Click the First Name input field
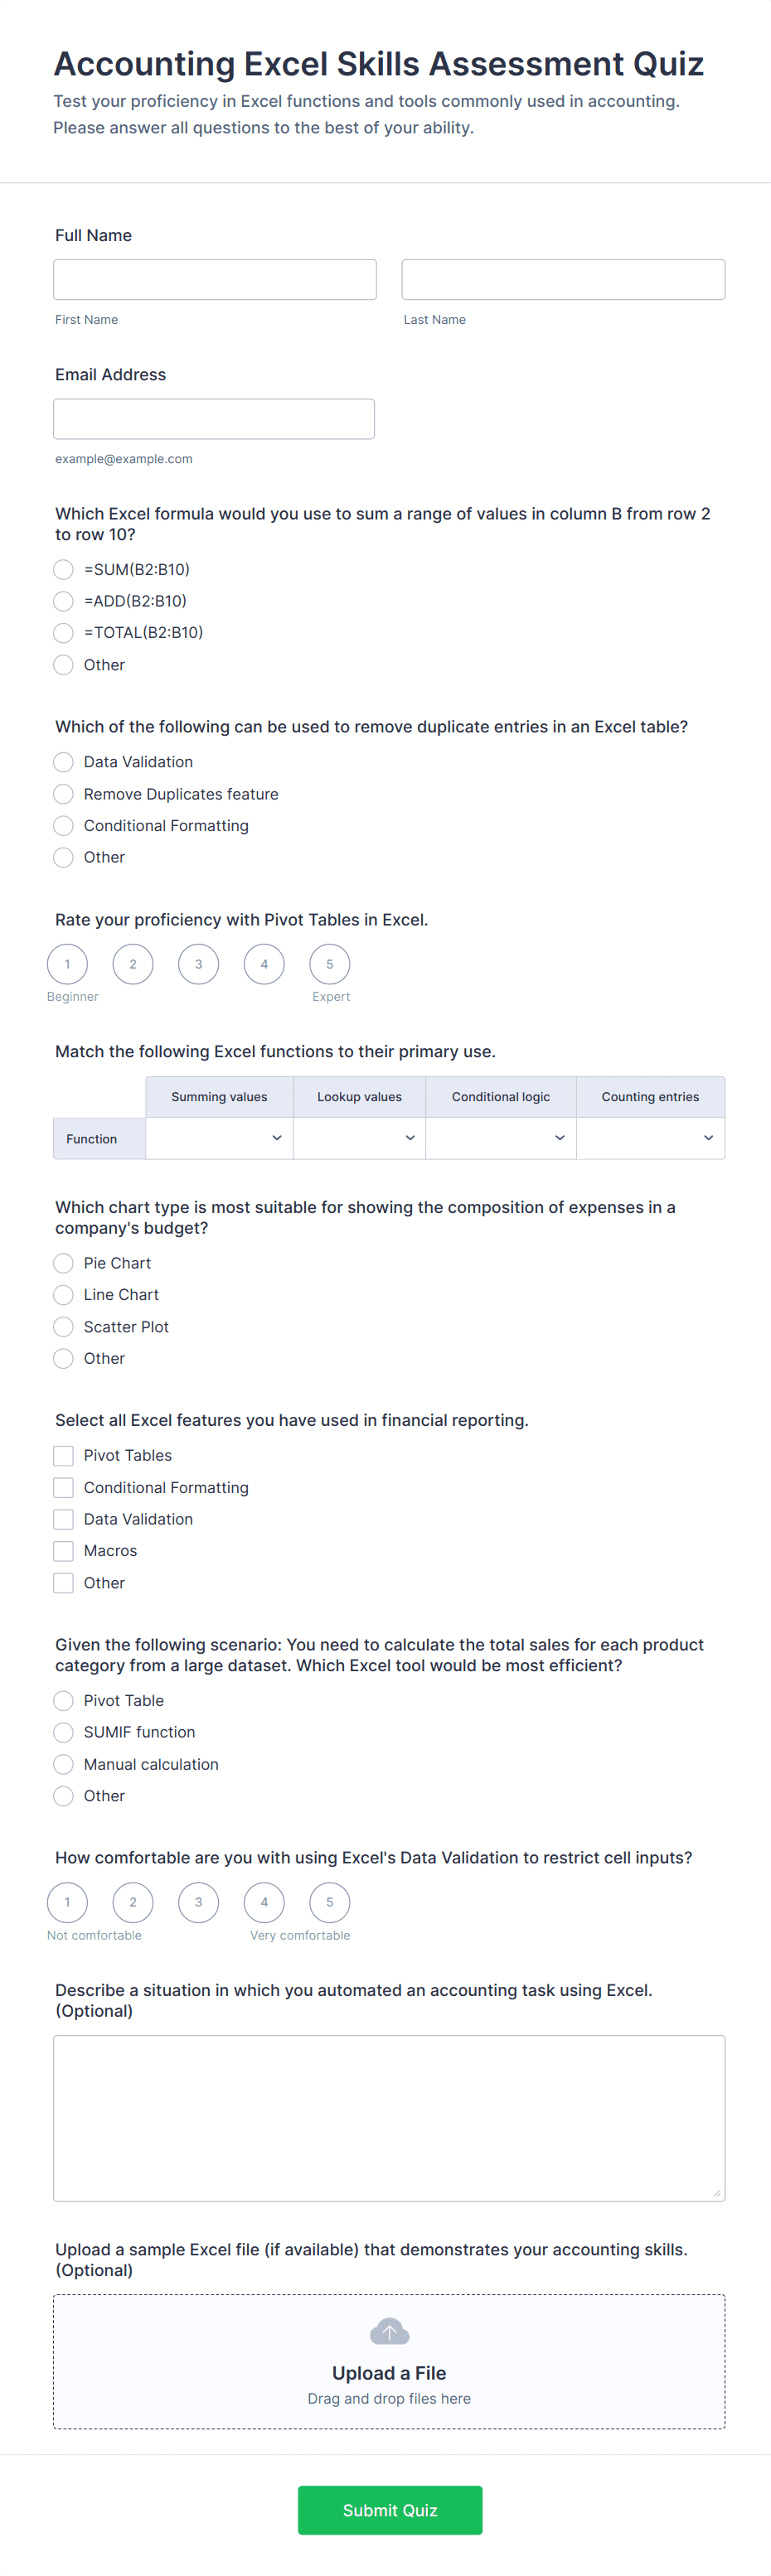 click(x=215, y=280)
